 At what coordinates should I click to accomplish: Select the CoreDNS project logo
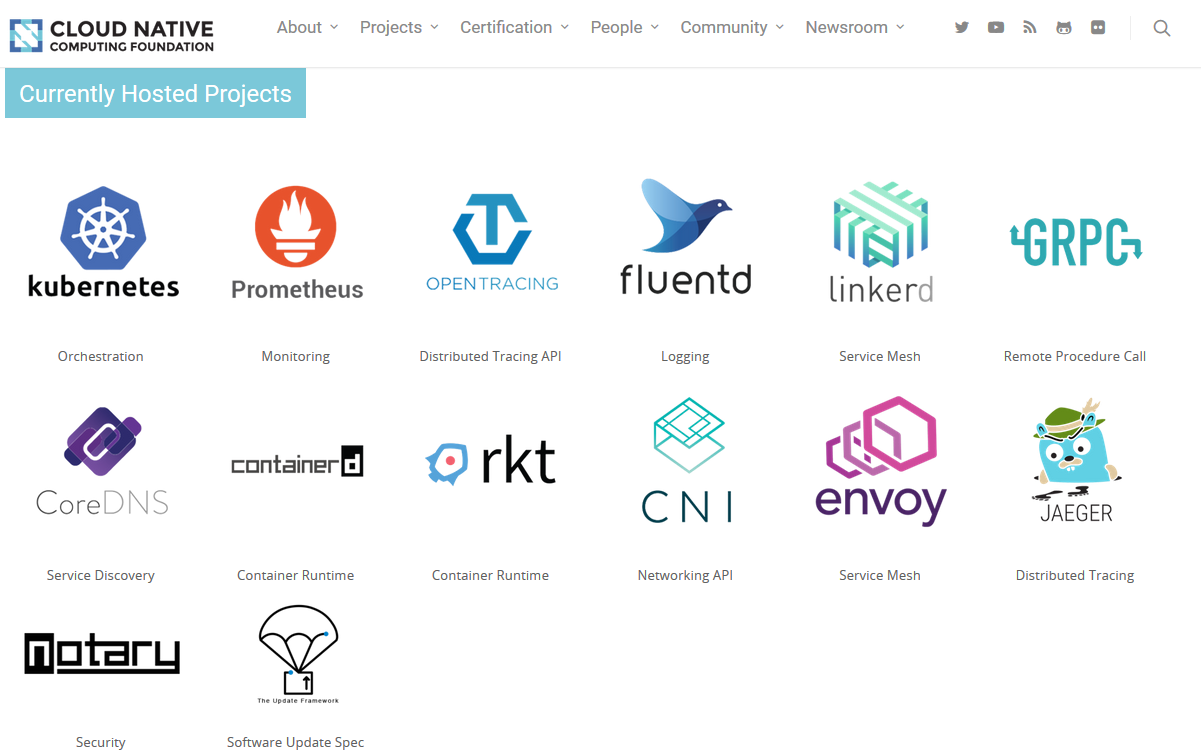coord(102,461)
